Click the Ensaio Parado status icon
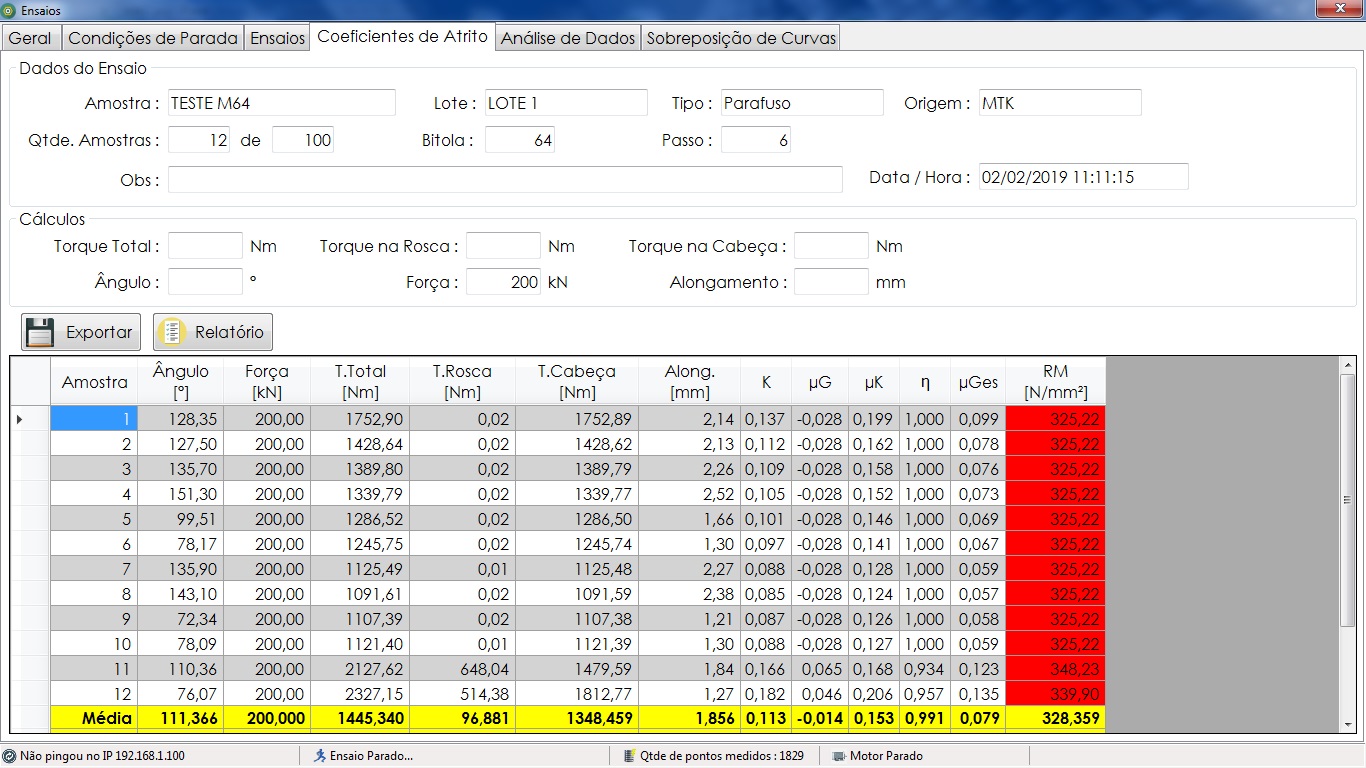The image size is (1366, 768). (x=320, y=756)
